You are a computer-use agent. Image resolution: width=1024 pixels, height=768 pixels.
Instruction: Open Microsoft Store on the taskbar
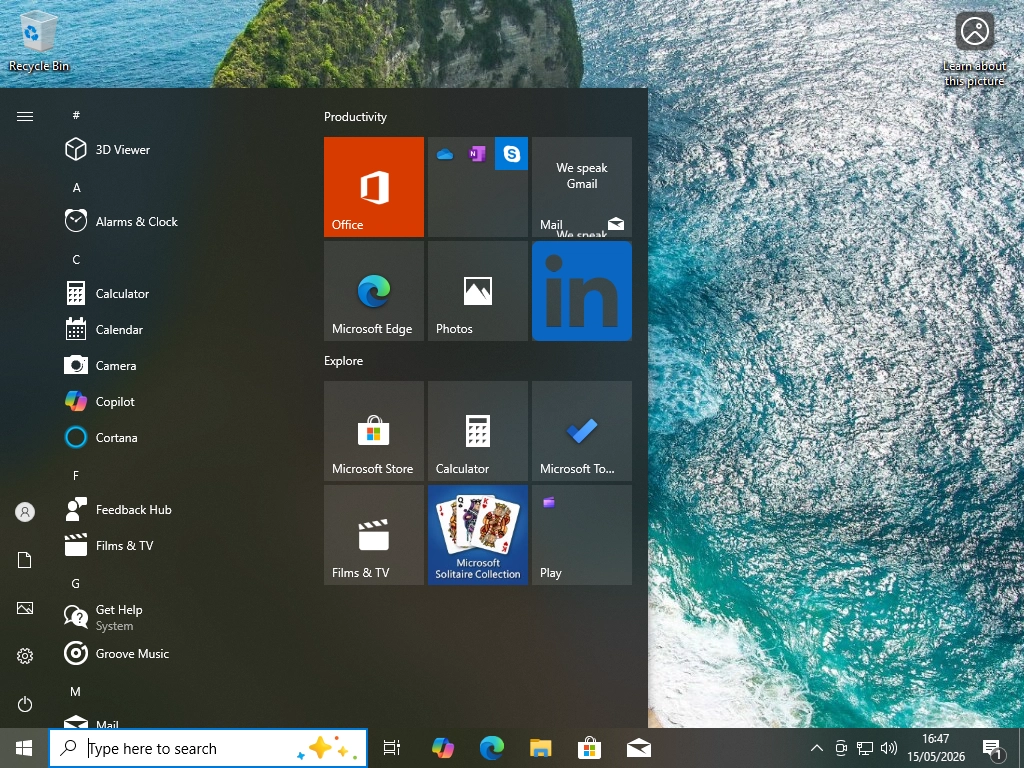coord(589,748)
